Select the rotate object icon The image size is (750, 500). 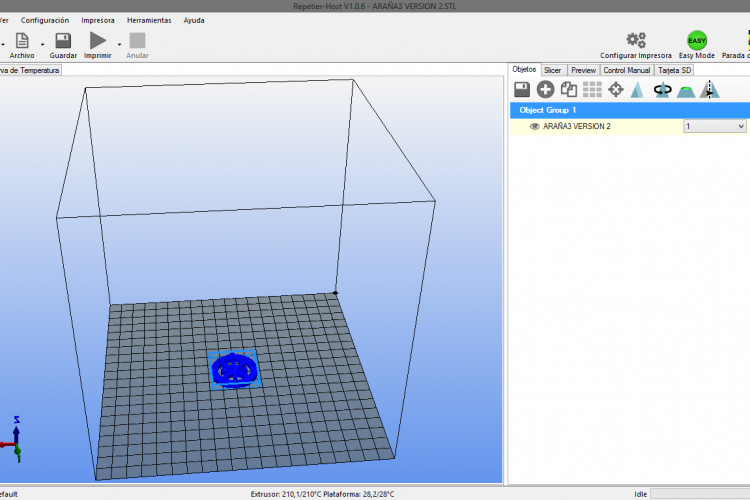pos(662,90)
